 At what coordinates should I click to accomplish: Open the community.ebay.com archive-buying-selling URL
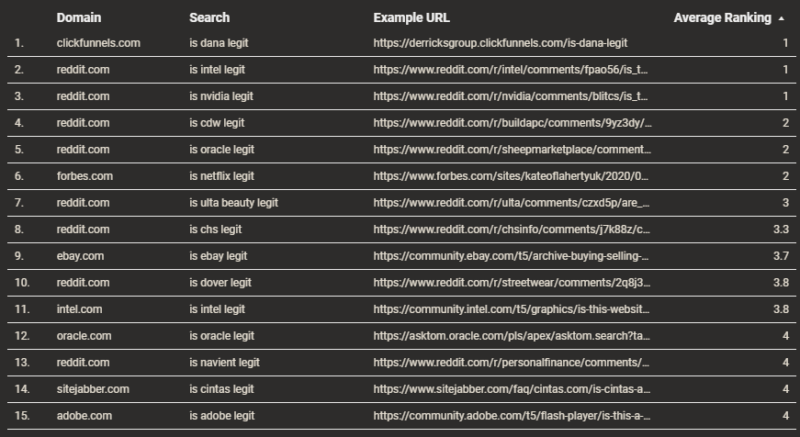coord(512,254)
